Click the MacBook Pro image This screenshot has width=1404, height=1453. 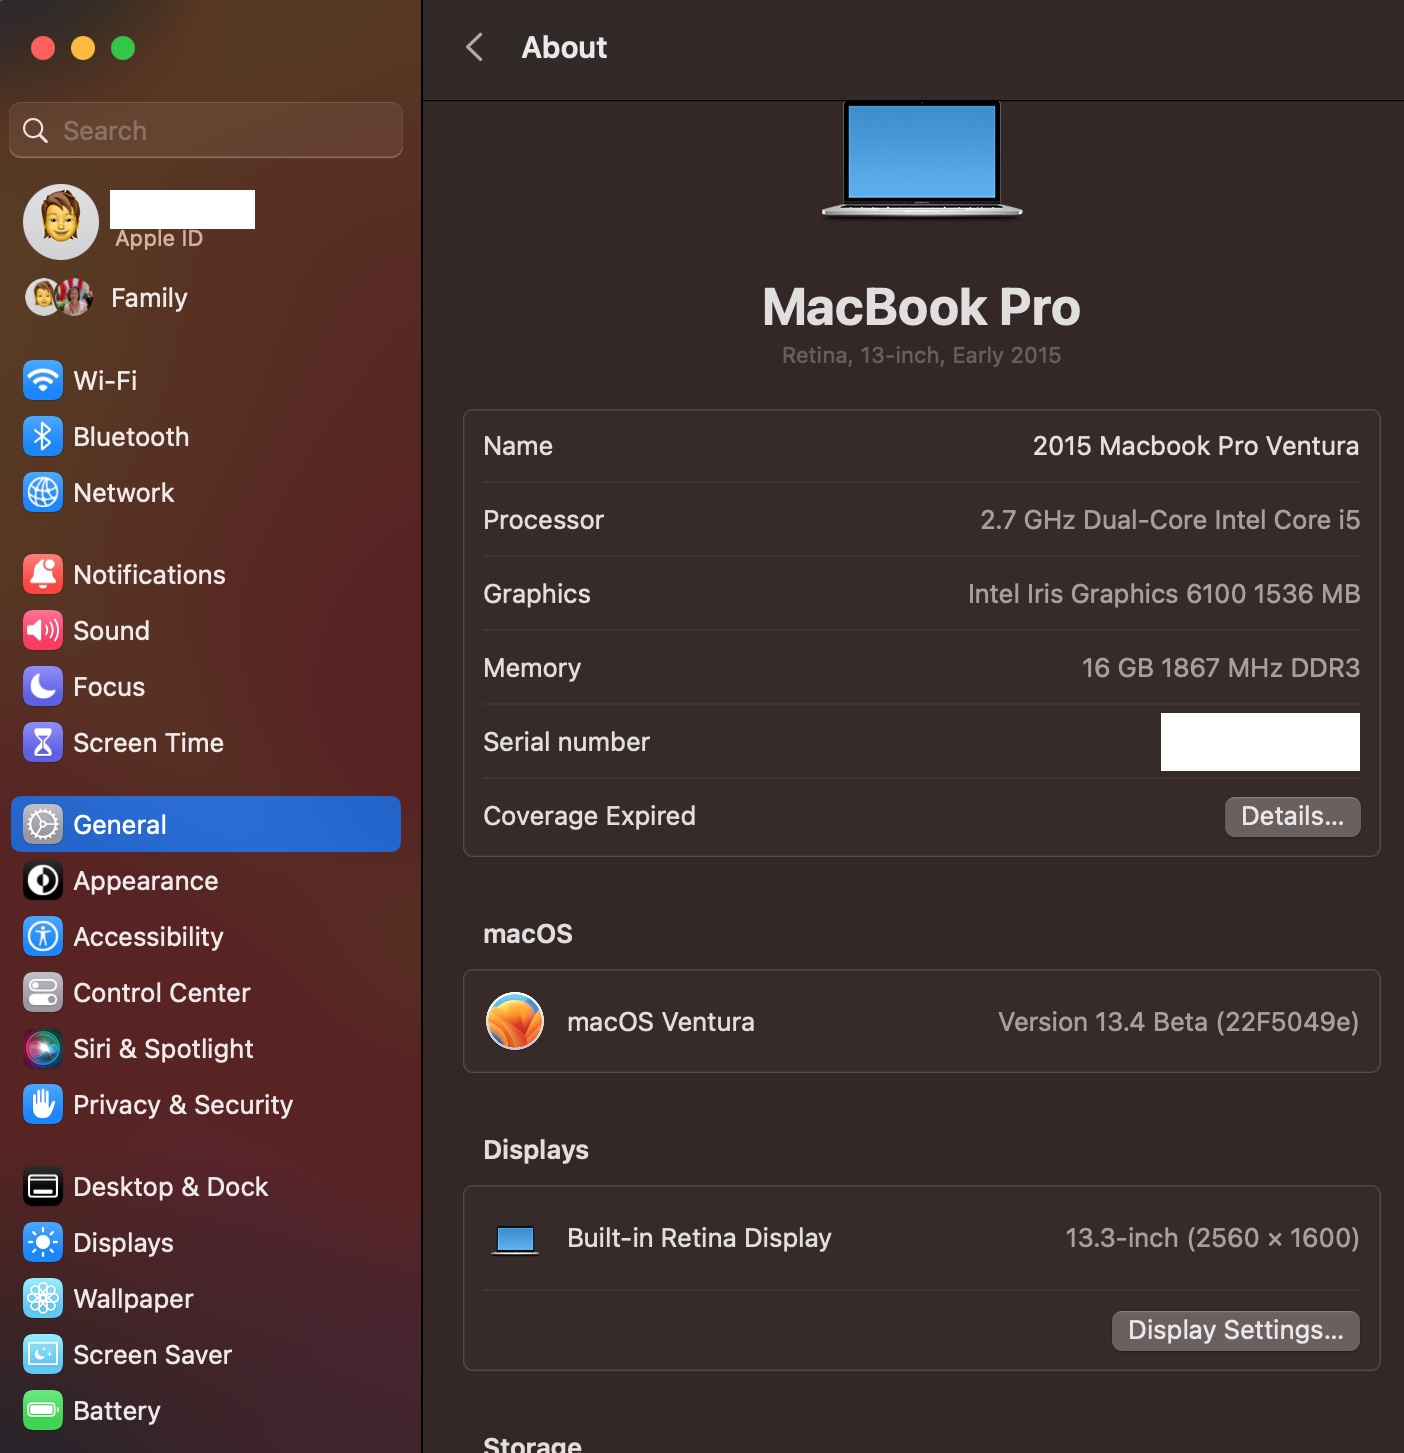tap(921, 159)
